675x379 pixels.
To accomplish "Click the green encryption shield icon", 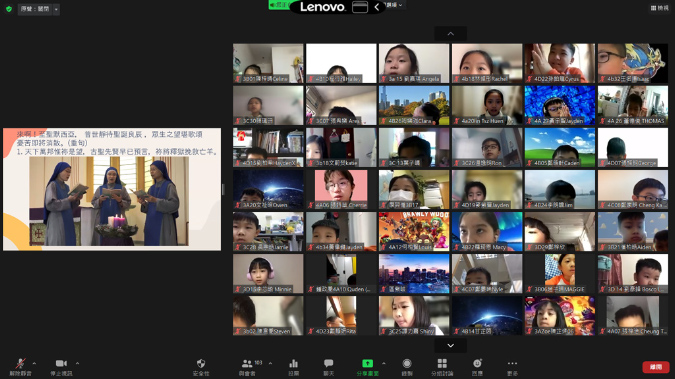I will [9, 9].
